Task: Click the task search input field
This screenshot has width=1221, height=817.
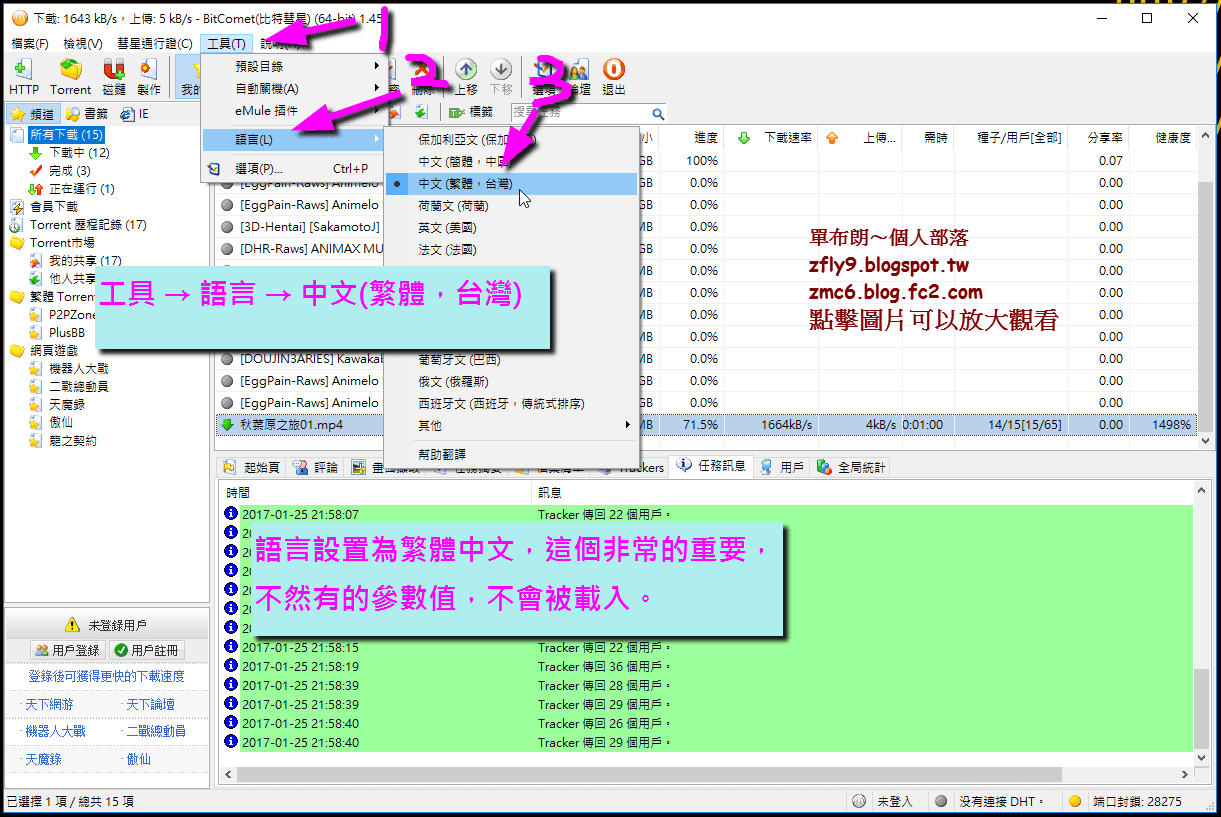Action: point(580,113)
